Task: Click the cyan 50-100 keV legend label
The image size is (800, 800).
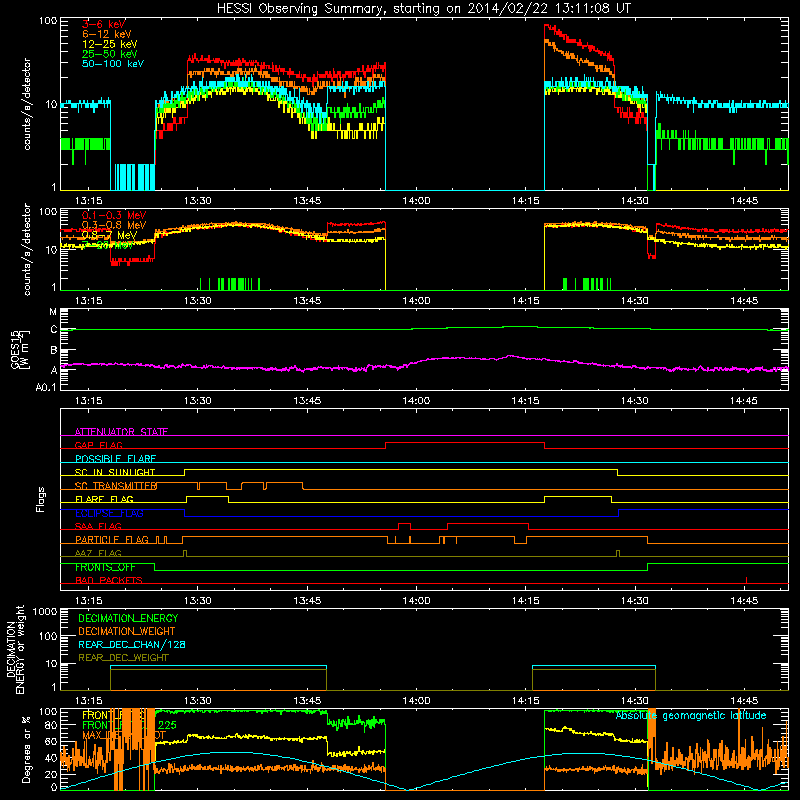Action: (113, 63)
